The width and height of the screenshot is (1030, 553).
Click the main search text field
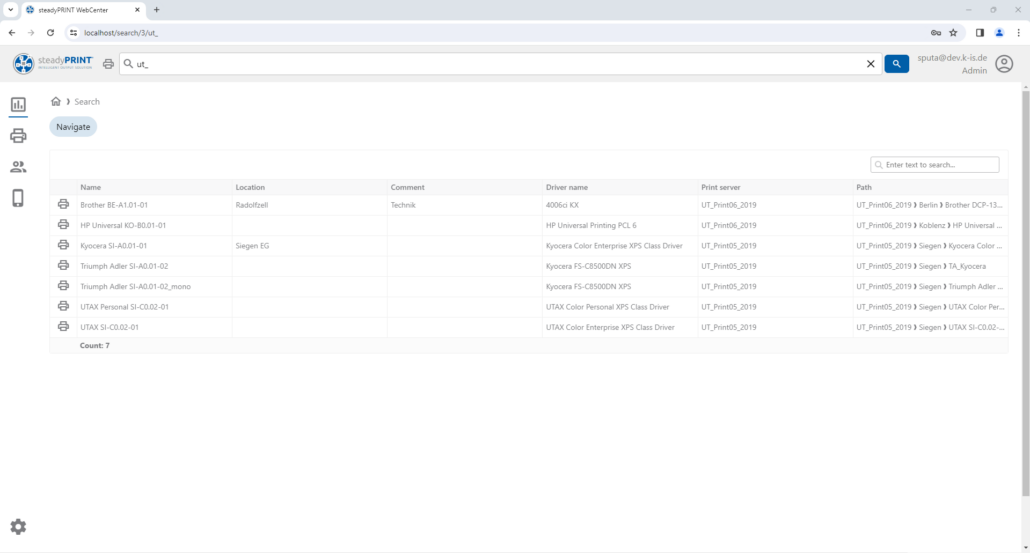tap(499, 64)
